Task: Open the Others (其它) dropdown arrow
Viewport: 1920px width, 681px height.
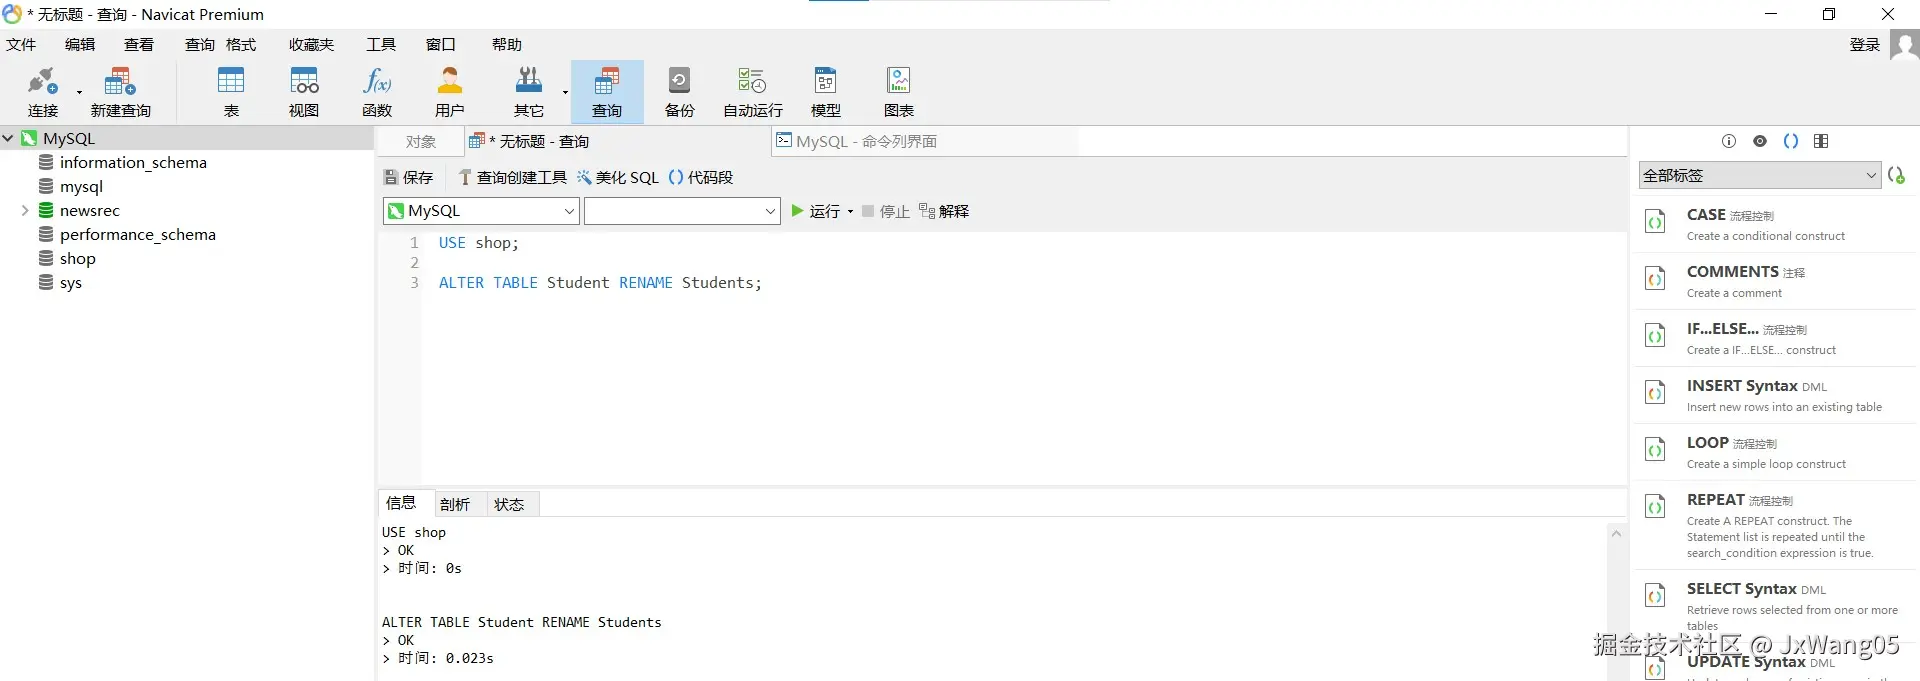Action: (565, 93)
